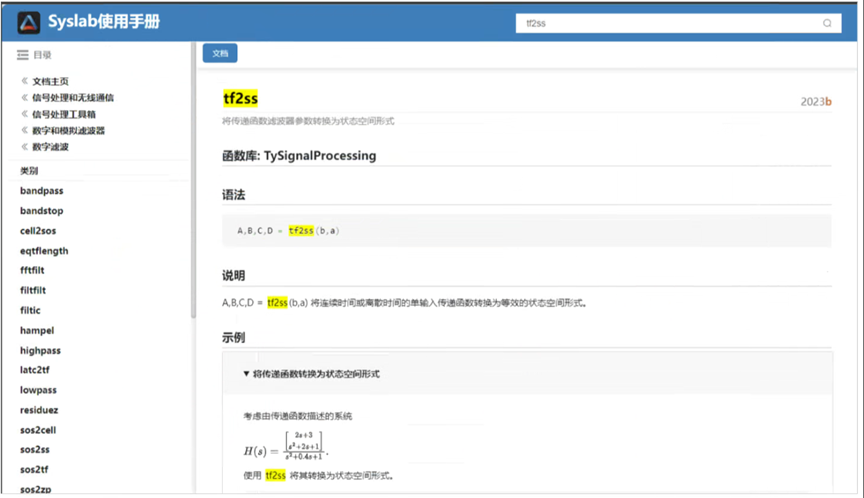The image size is (864, 498).
Task: Click the Syslab使用手册 title
Action: click(104, 22)
